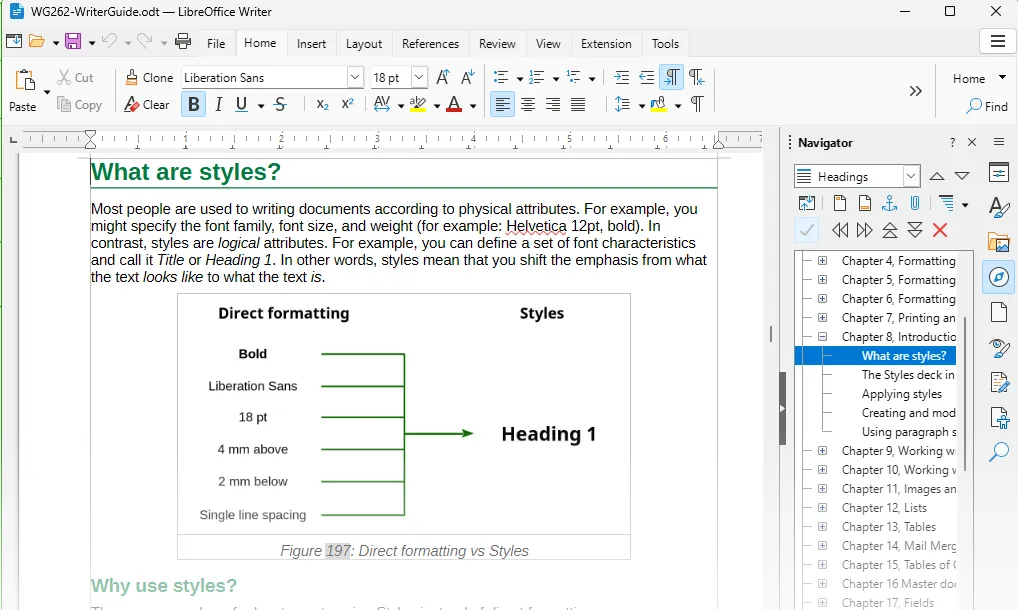Click Demote chapter double-right arrow
Image resolution: width=1018 pixels, height=610 pixels.
click(865, 230)
